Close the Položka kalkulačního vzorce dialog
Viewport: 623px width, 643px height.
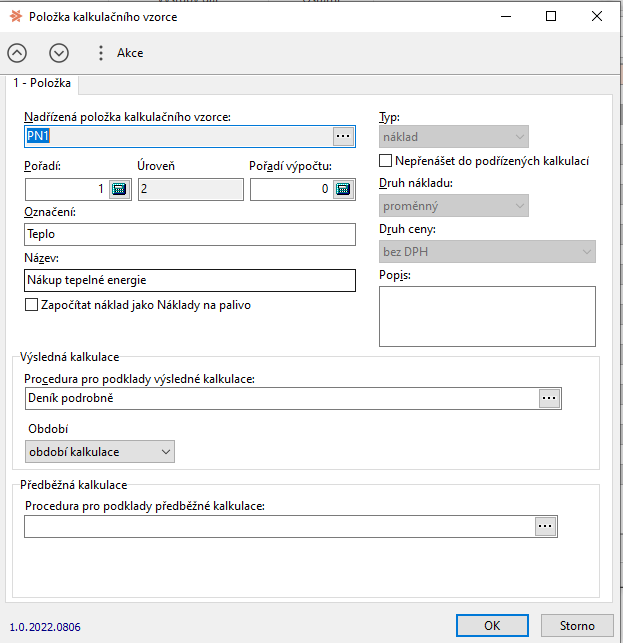click(597, 16)
